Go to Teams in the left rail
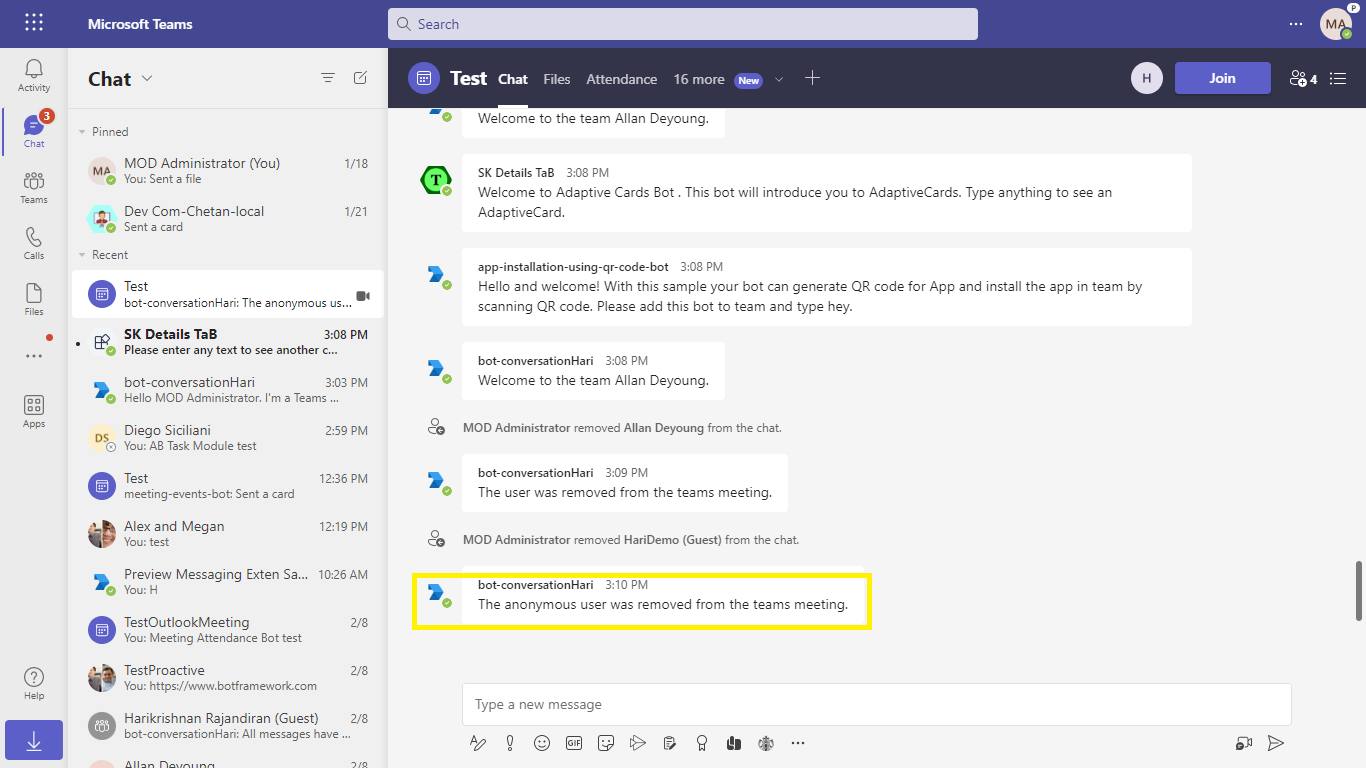1366x768 pixels. tap(34, 188)
